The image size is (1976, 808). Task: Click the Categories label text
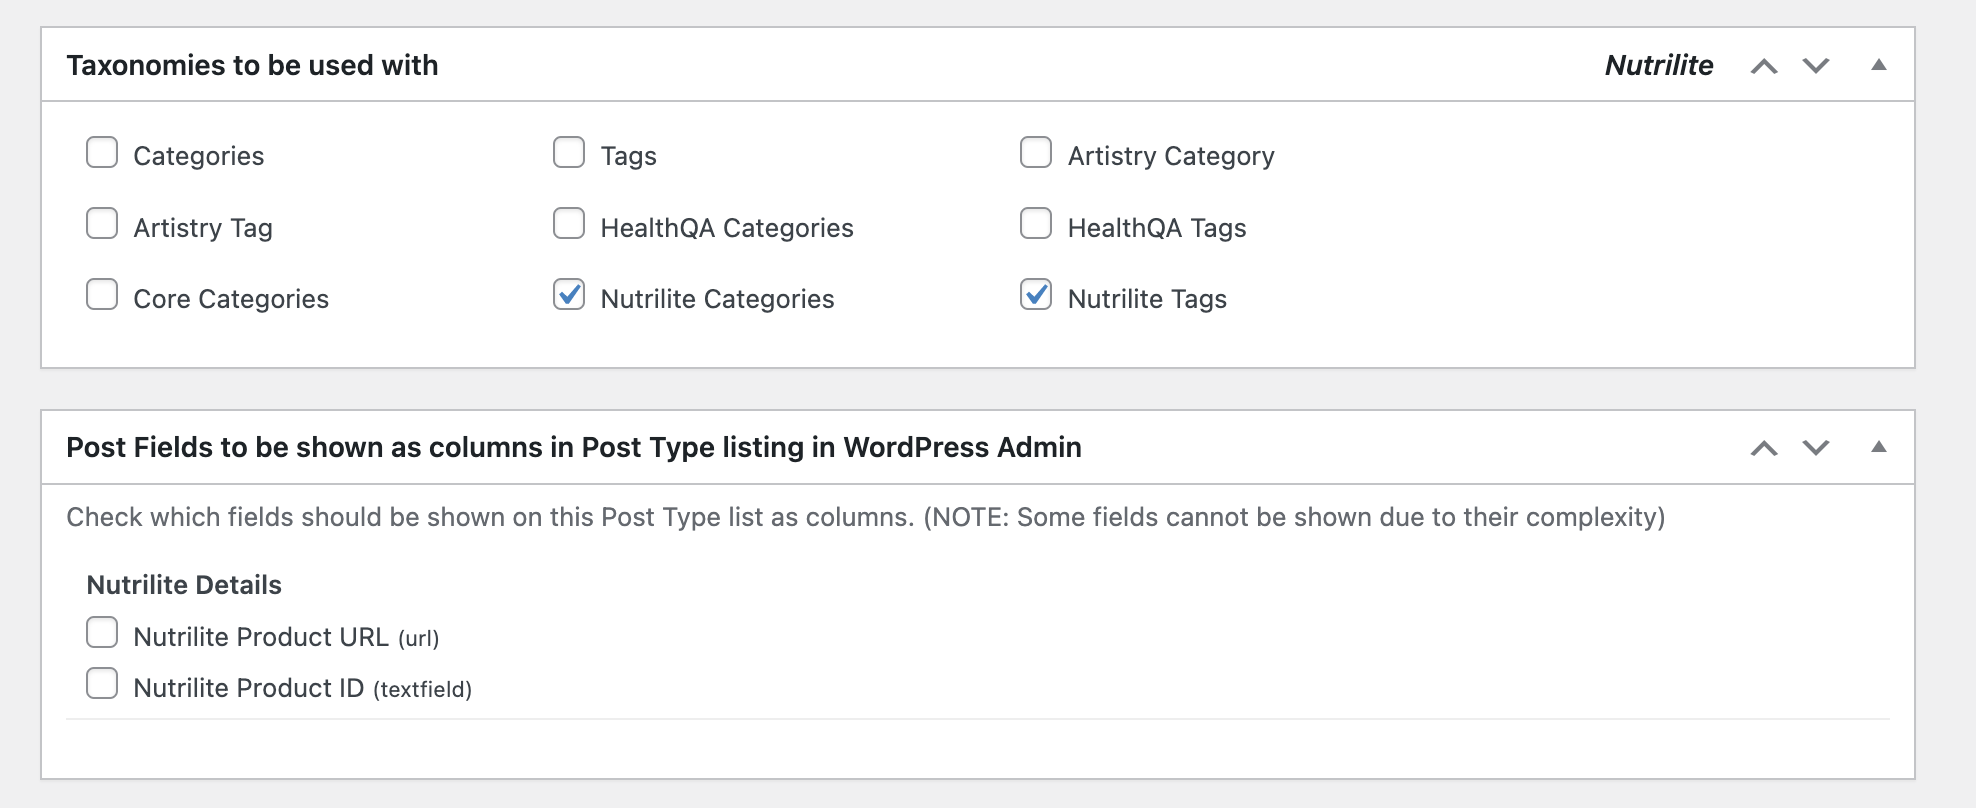pyautogui.click(x=199, y=156)
